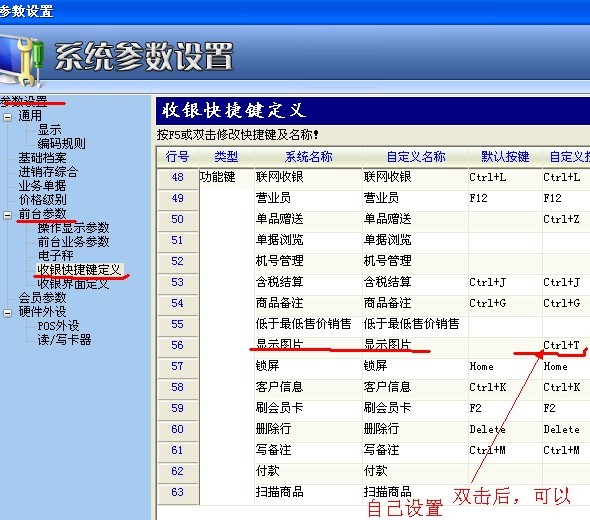The height and width of the screenshot is (520, 590).
Task: Collapse the 通用 tree node
Action: click(8, 117)
